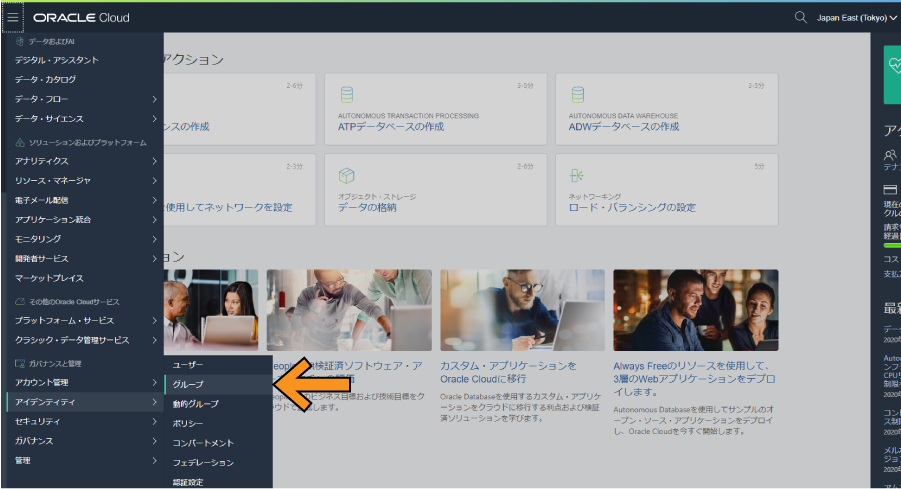Open the Japan East (Tokyo) region dropdown

856,18
